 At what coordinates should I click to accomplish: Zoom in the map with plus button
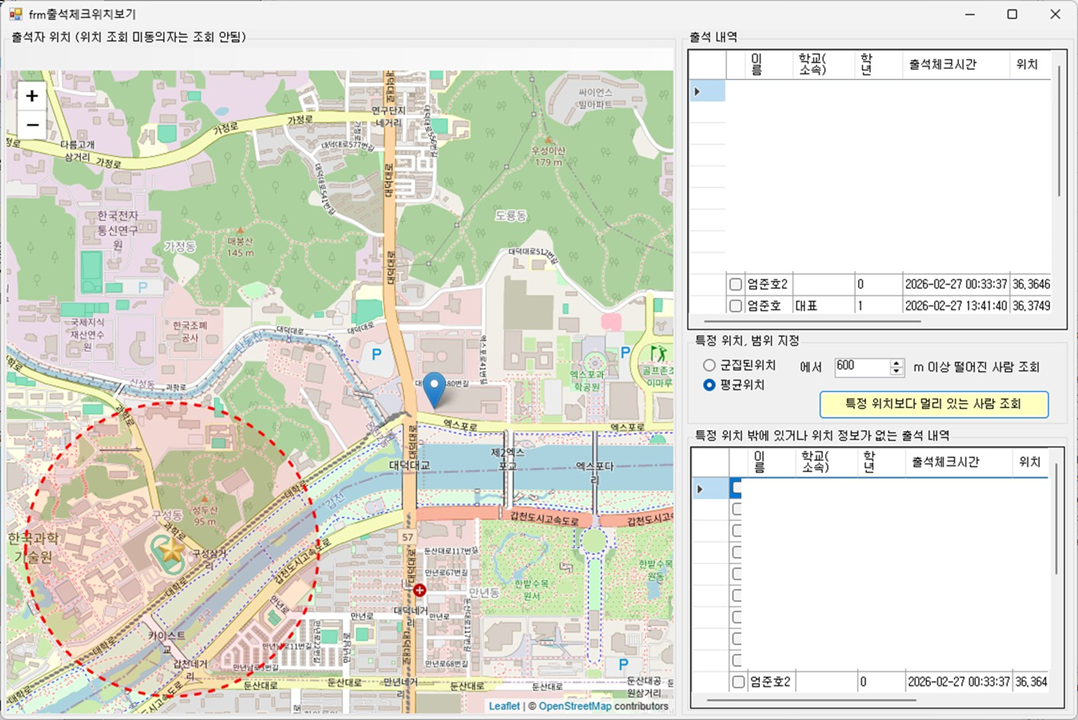coord(32,96)
